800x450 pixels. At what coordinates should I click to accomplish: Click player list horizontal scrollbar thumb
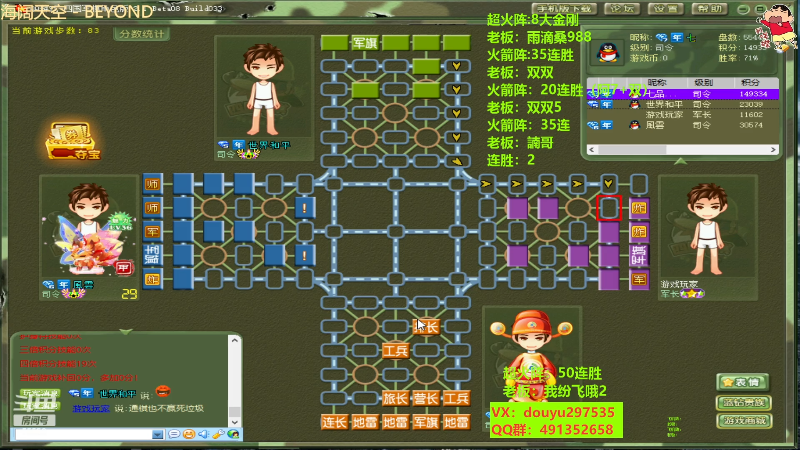pyautogui.click(x=632, y=149)
